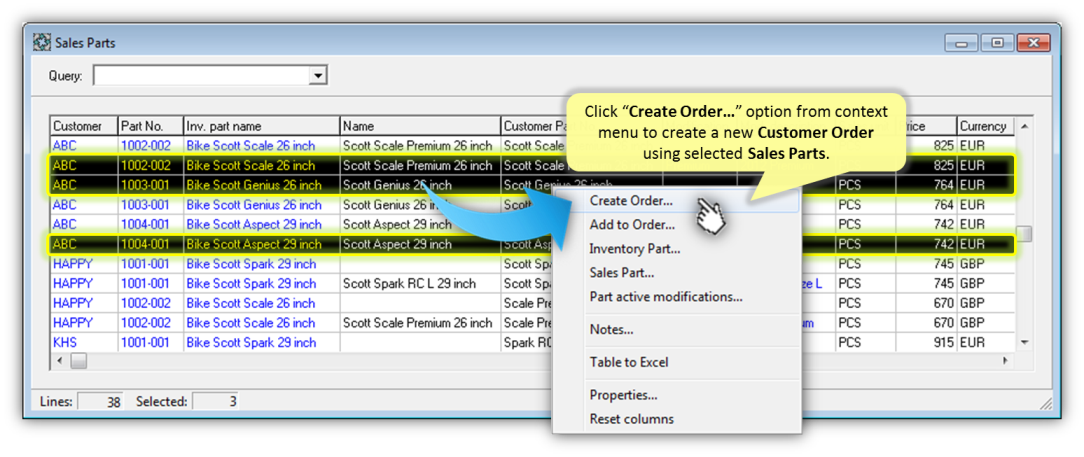The image size is (1084, 457).
Task: Open Sales Part... from the context menu
Action: [622, 272]
